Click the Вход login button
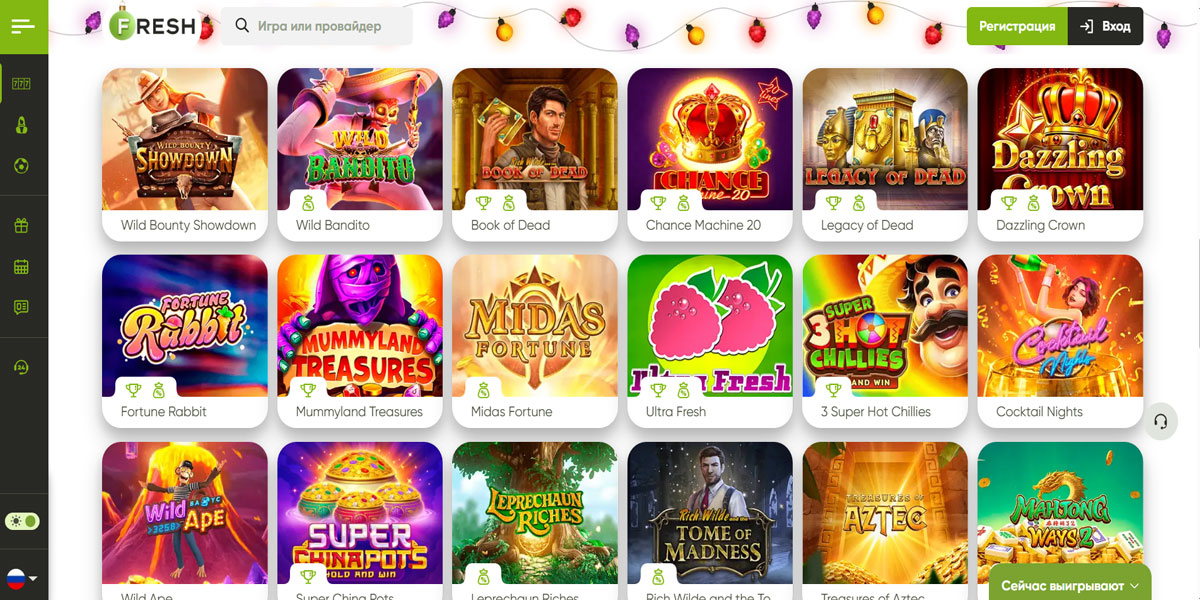1200x600 pixels. tap(1105, 26)
